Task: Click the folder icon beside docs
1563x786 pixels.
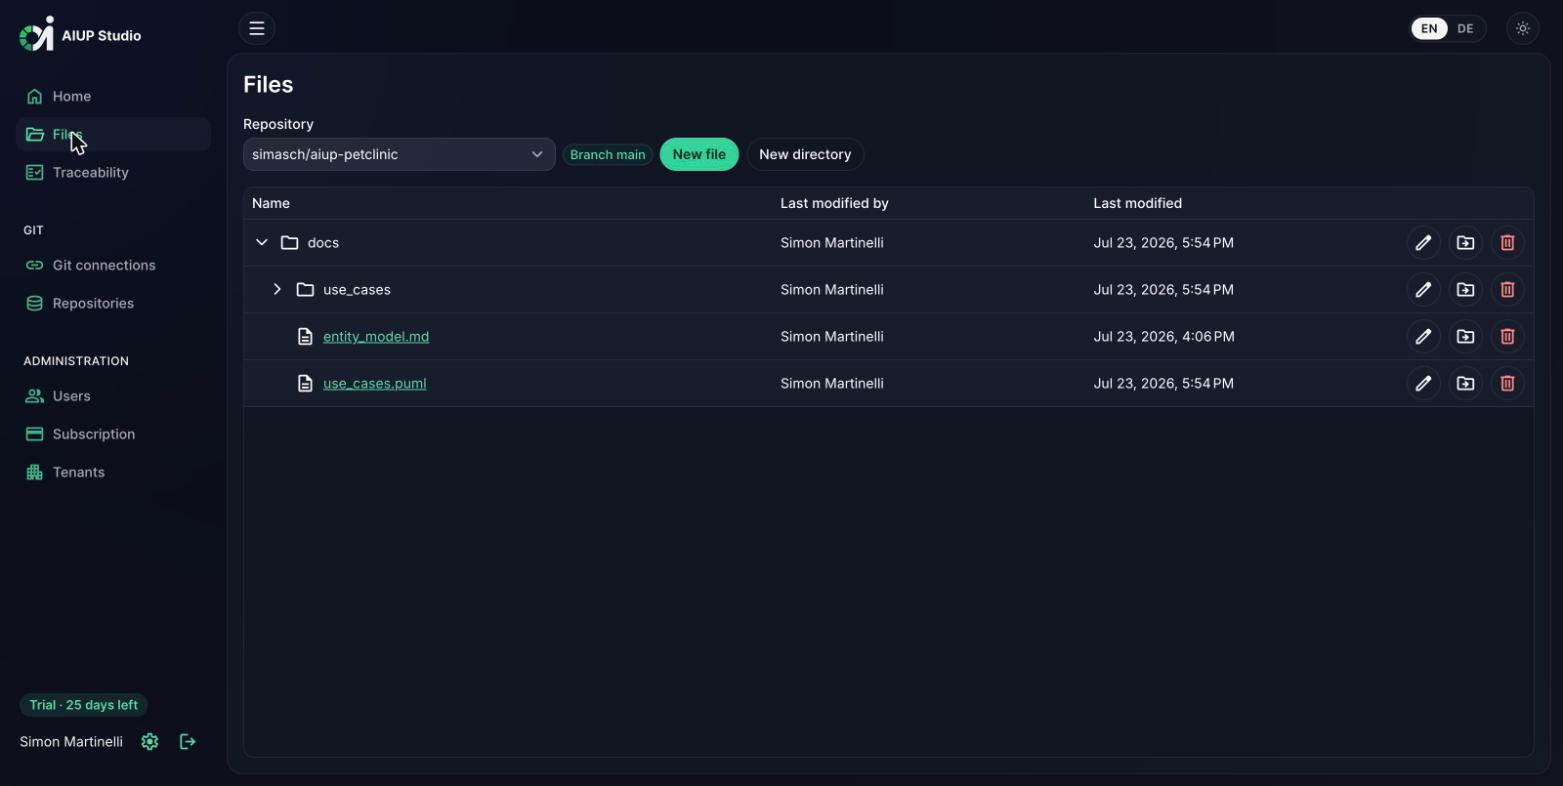Action: click(290, 243)
